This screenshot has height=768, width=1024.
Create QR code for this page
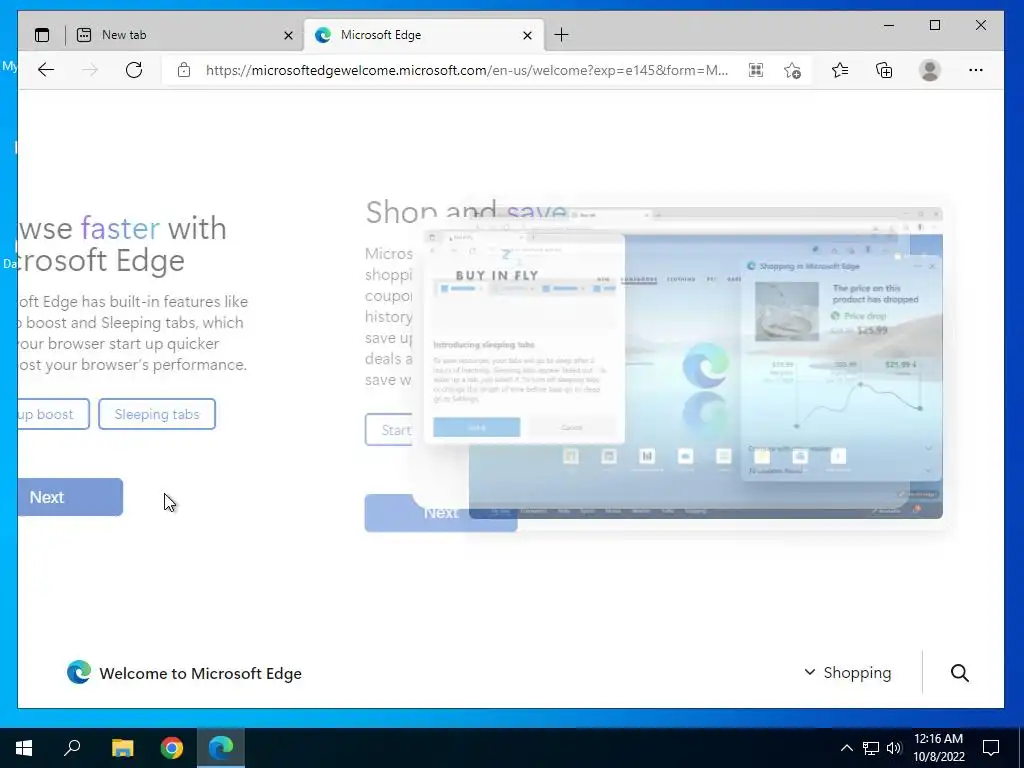[x=756, y=70]
